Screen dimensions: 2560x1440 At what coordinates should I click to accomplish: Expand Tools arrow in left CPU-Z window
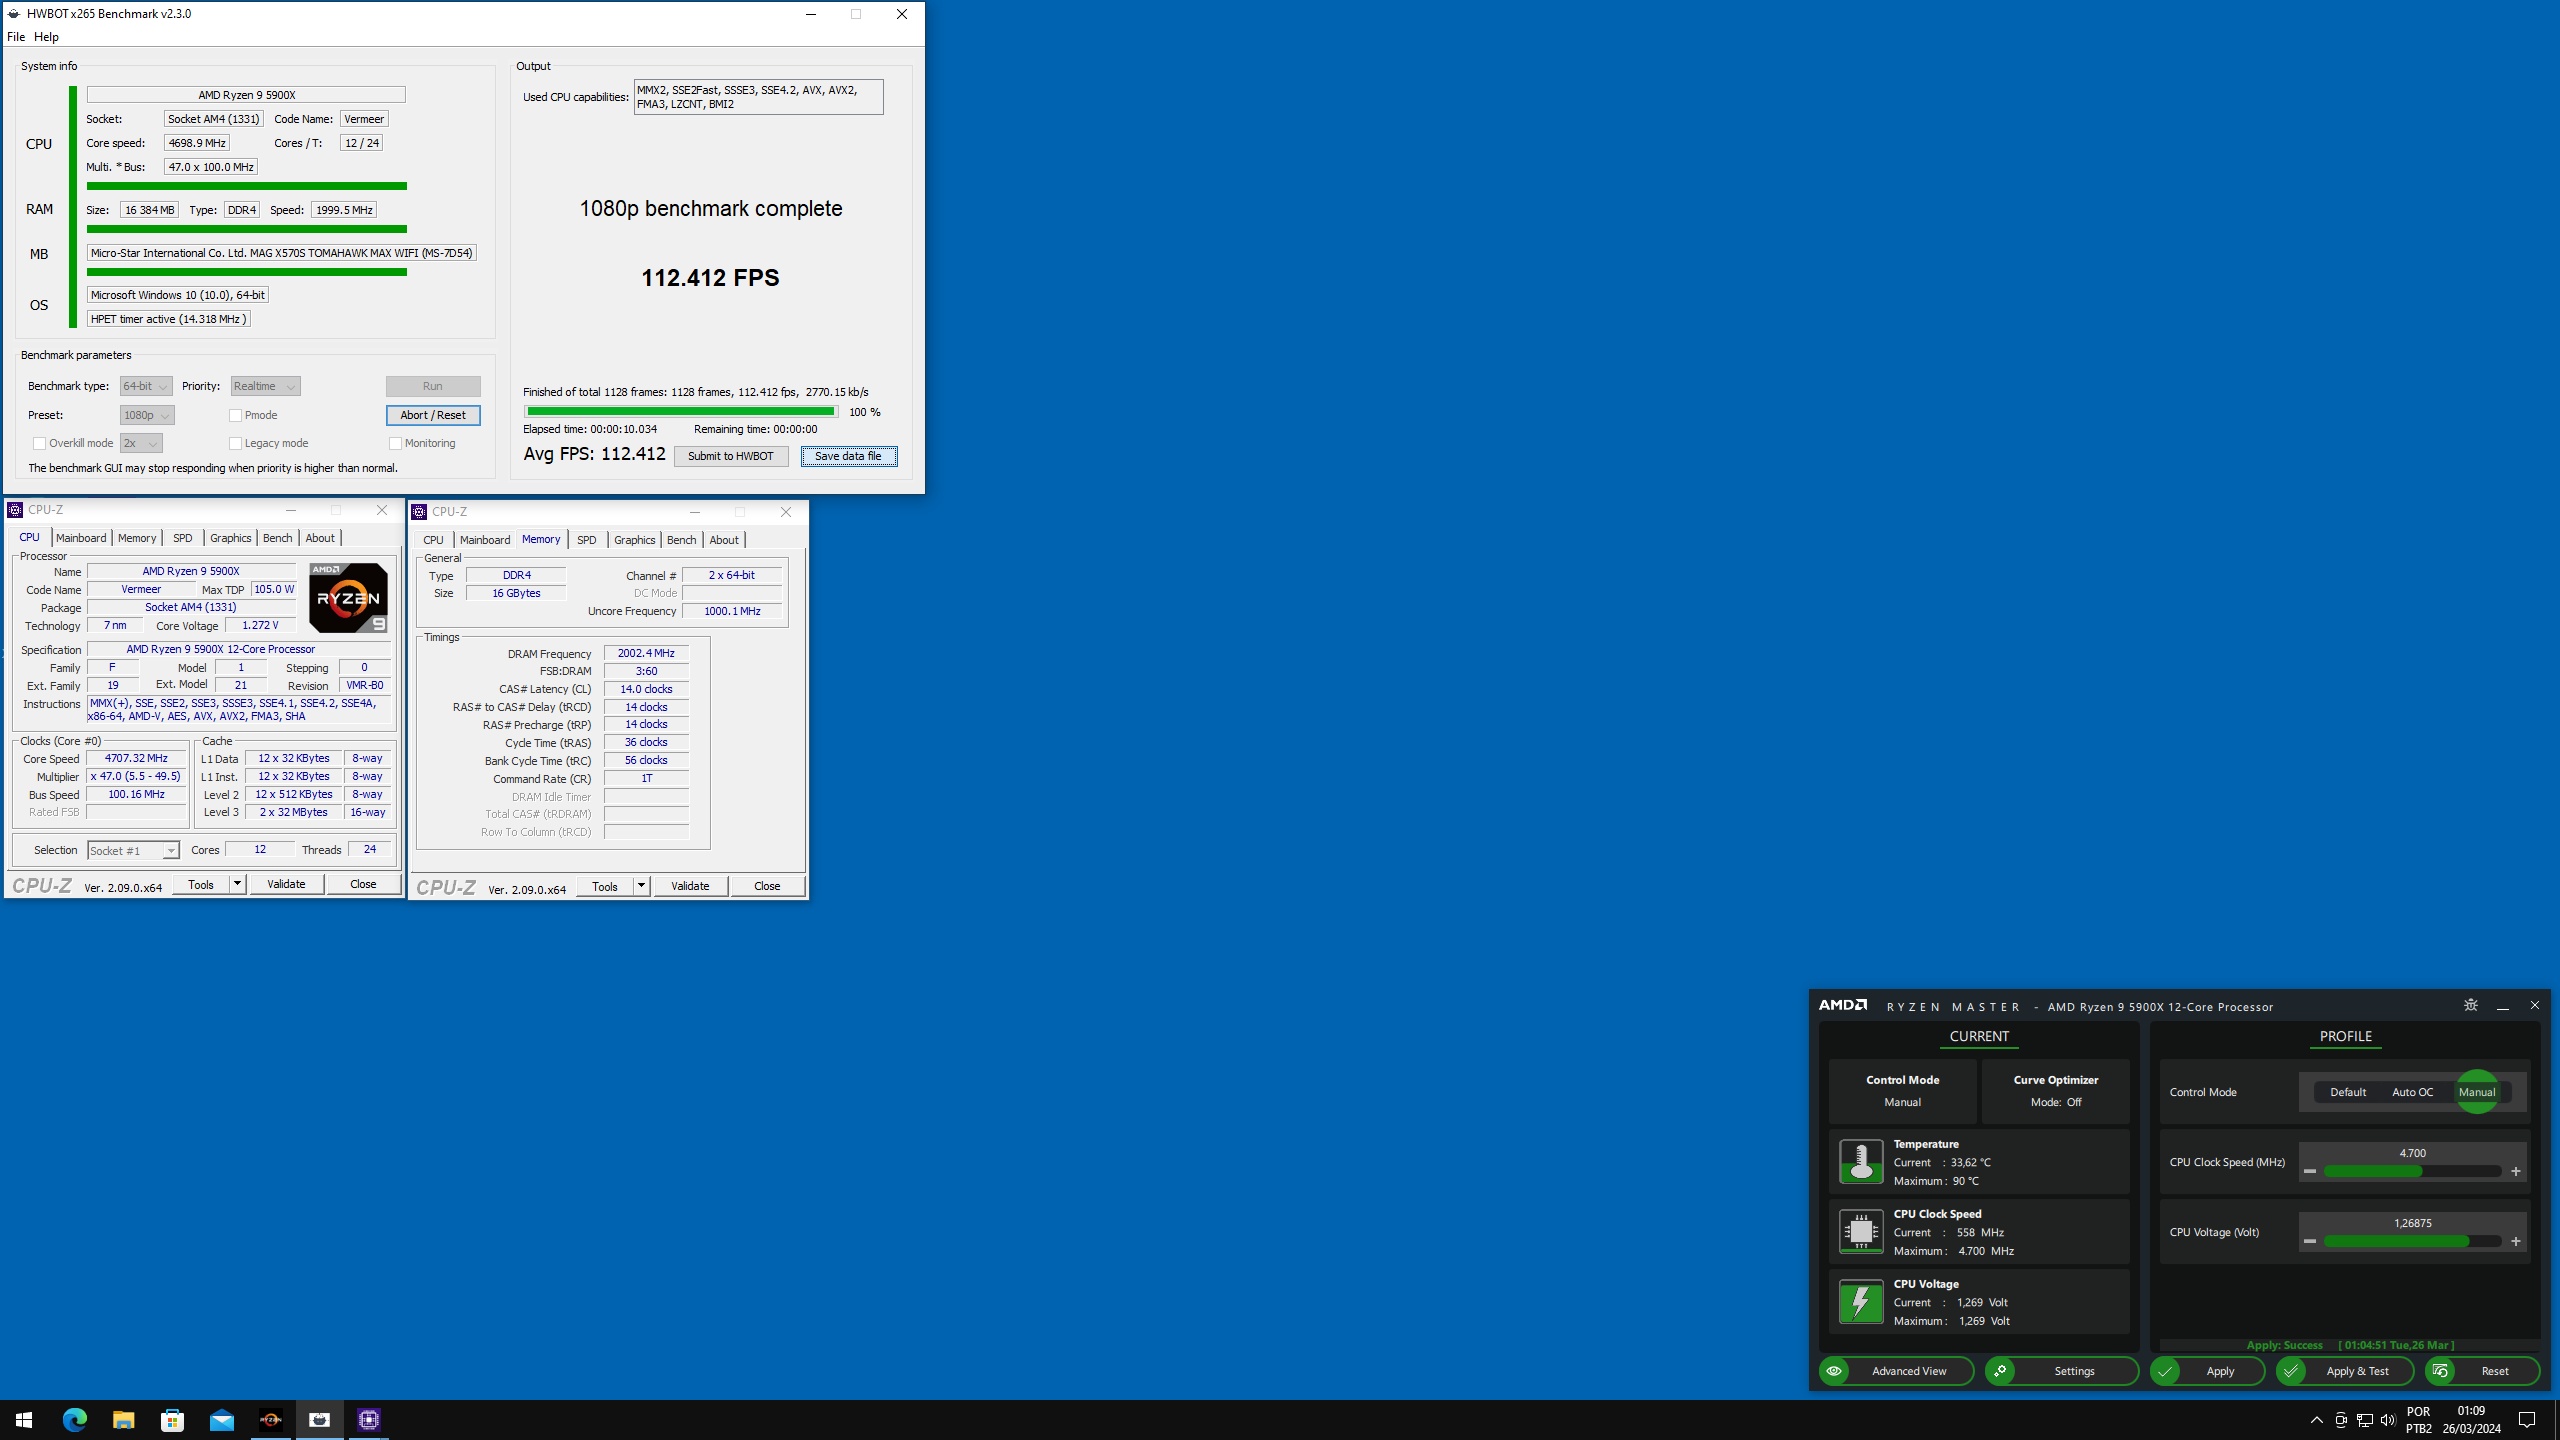(237, 884)
